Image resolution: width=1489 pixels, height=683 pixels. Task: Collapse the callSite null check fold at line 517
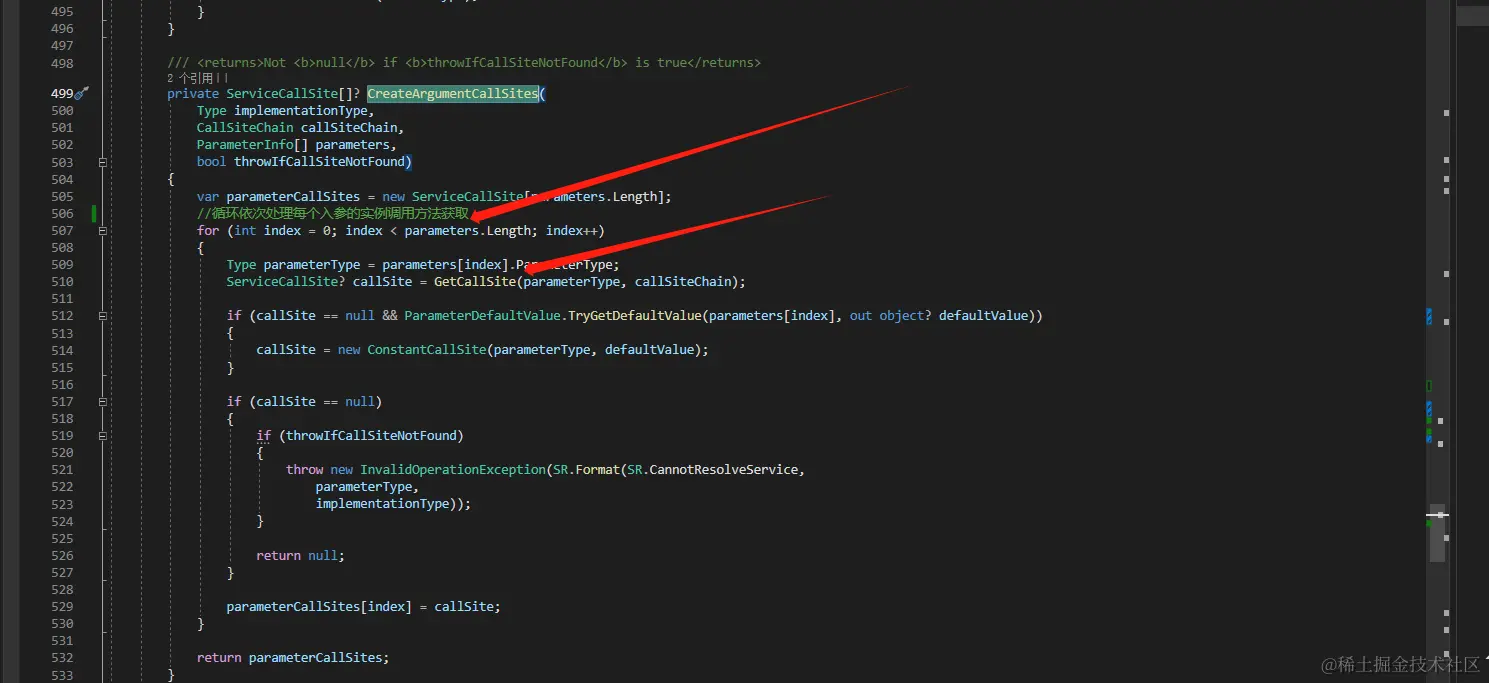[102, 402]
